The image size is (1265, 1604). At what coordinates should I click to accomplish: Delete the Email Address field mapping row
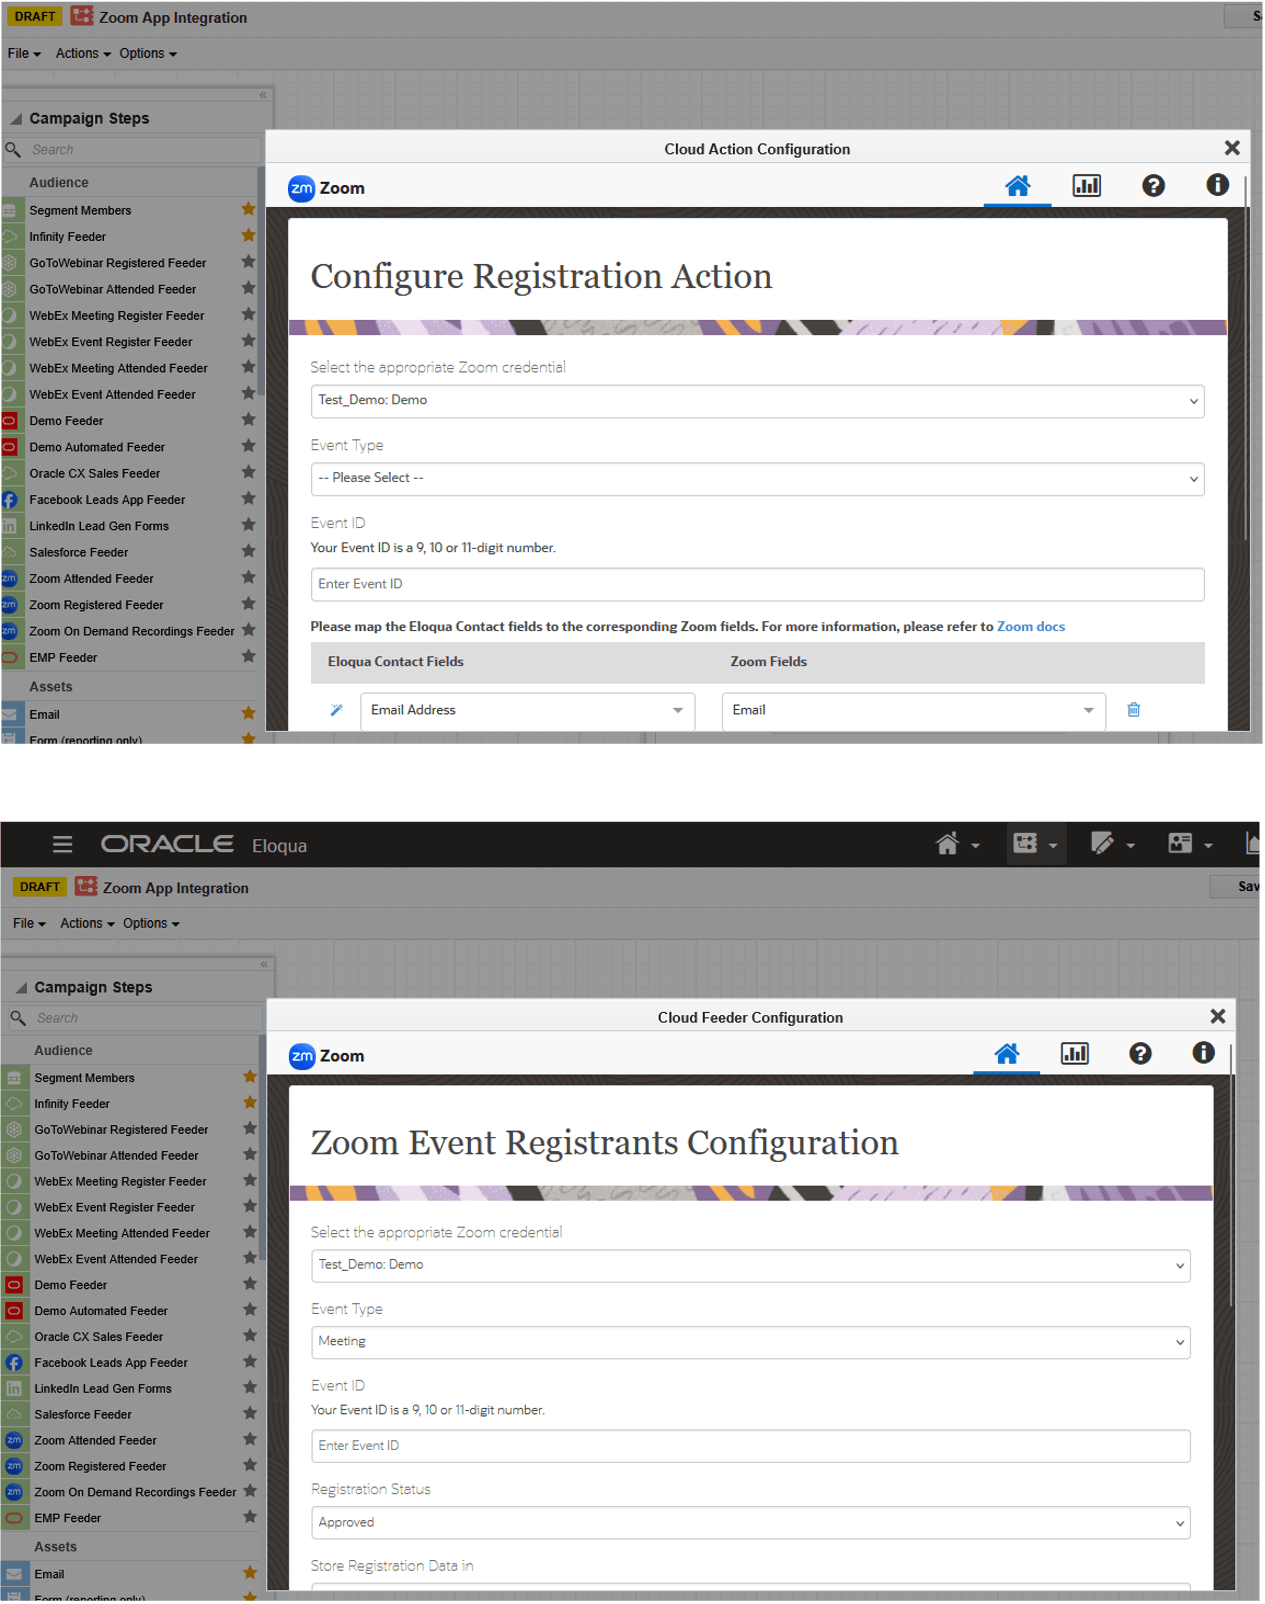point(1133,710)
